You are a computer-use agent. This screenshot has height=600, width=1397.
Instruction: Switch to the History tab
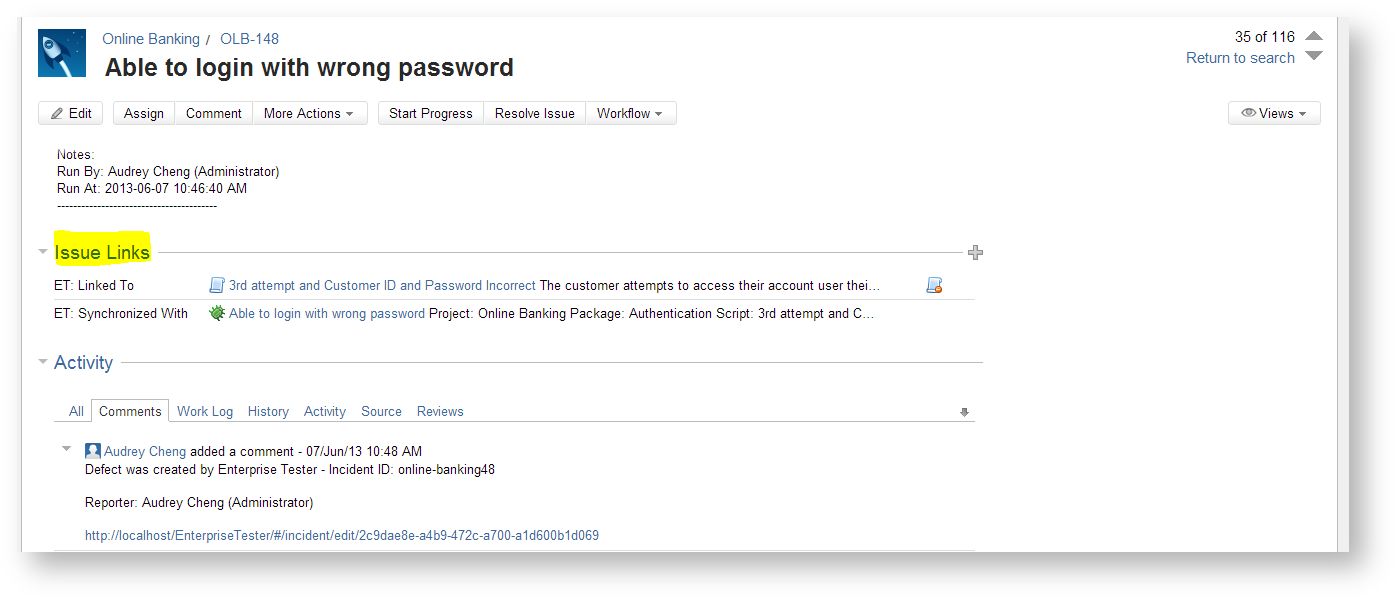268,411
